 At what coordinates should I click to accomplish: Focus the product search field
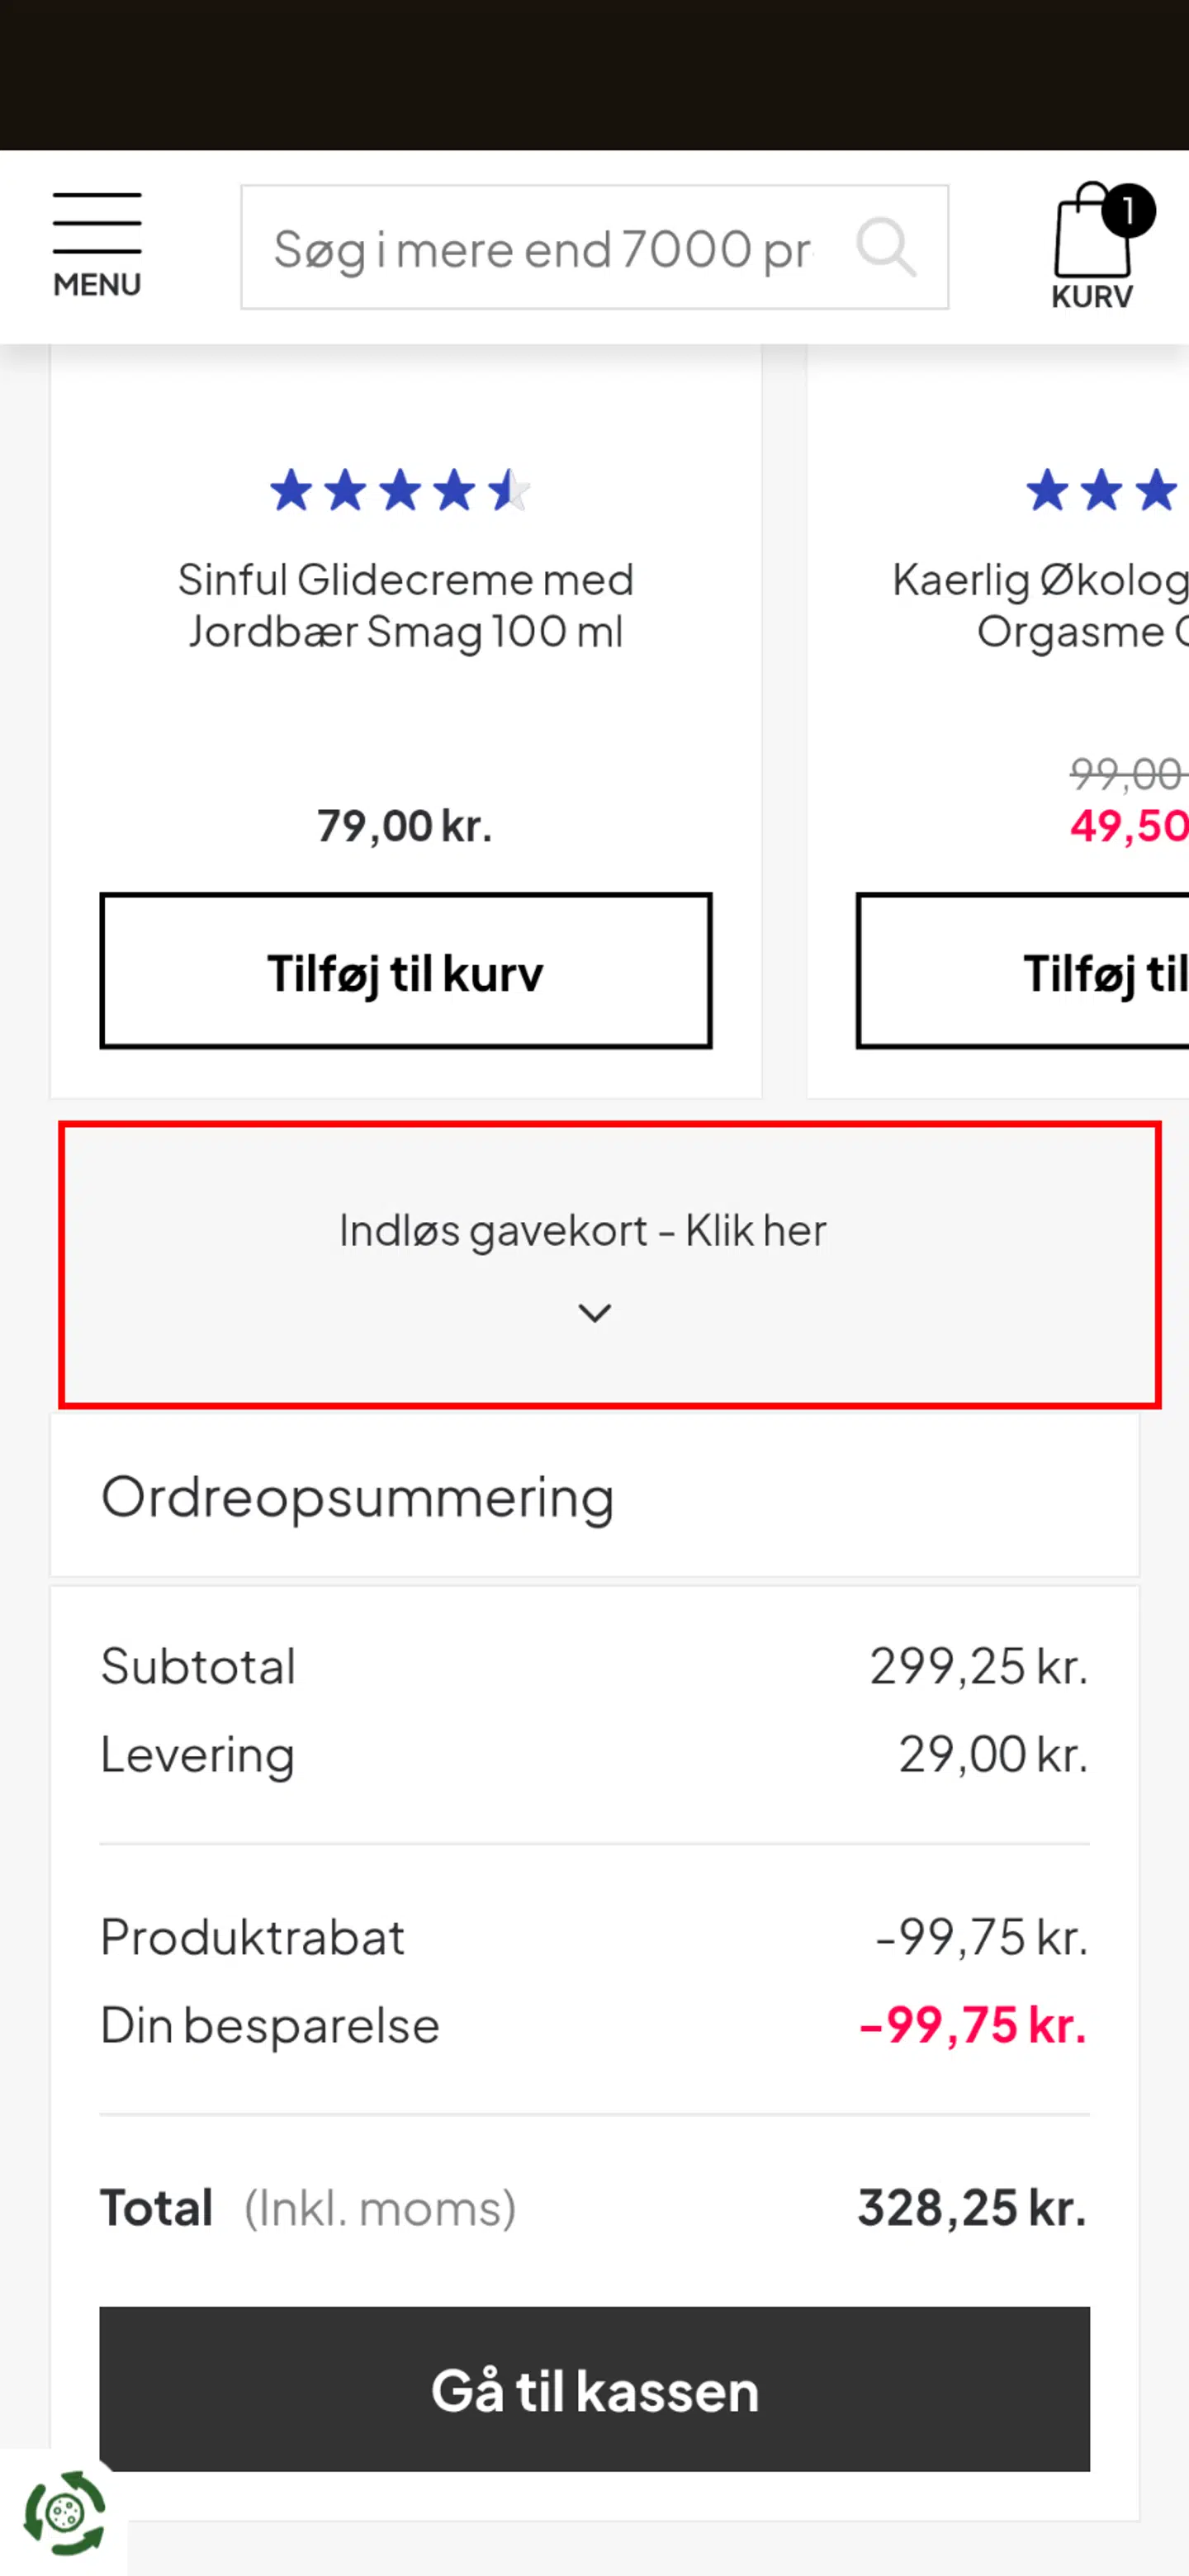(545, 249)
